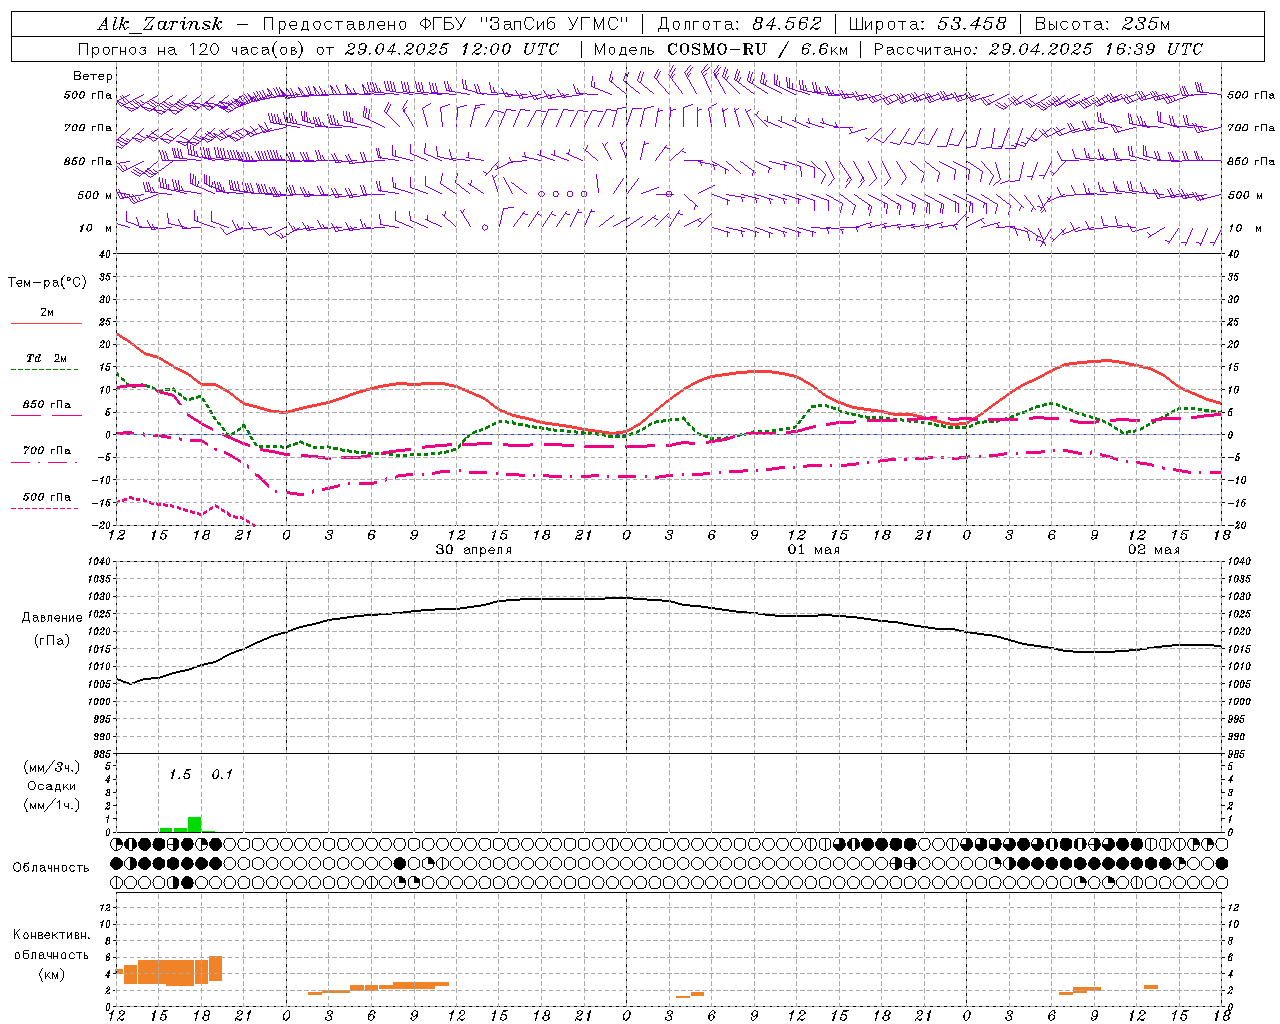This screenshot has height=1024, width=1280.
Task: Click the '500 гПа' temperature legend entry
Action: coord(47,497)
